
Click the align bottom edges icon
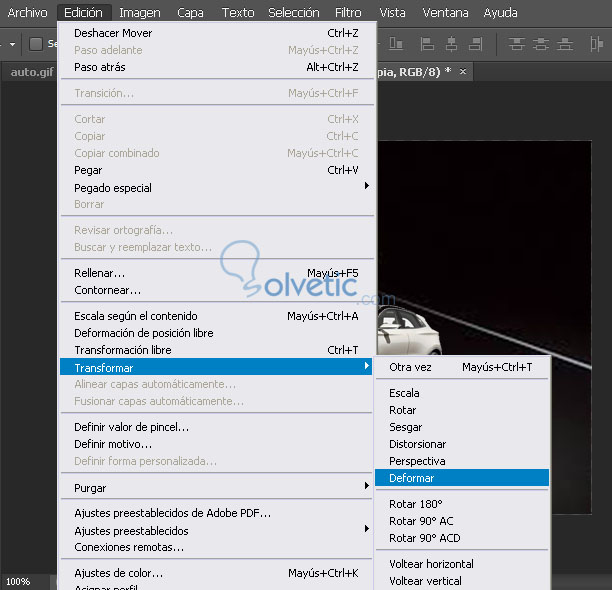coord(396,44)
